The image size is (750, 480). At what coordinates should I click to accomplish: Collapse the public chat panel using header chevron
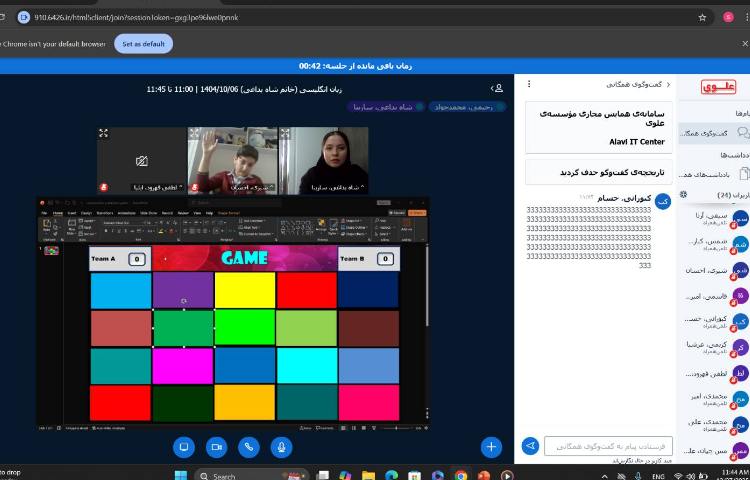(669, 85)
